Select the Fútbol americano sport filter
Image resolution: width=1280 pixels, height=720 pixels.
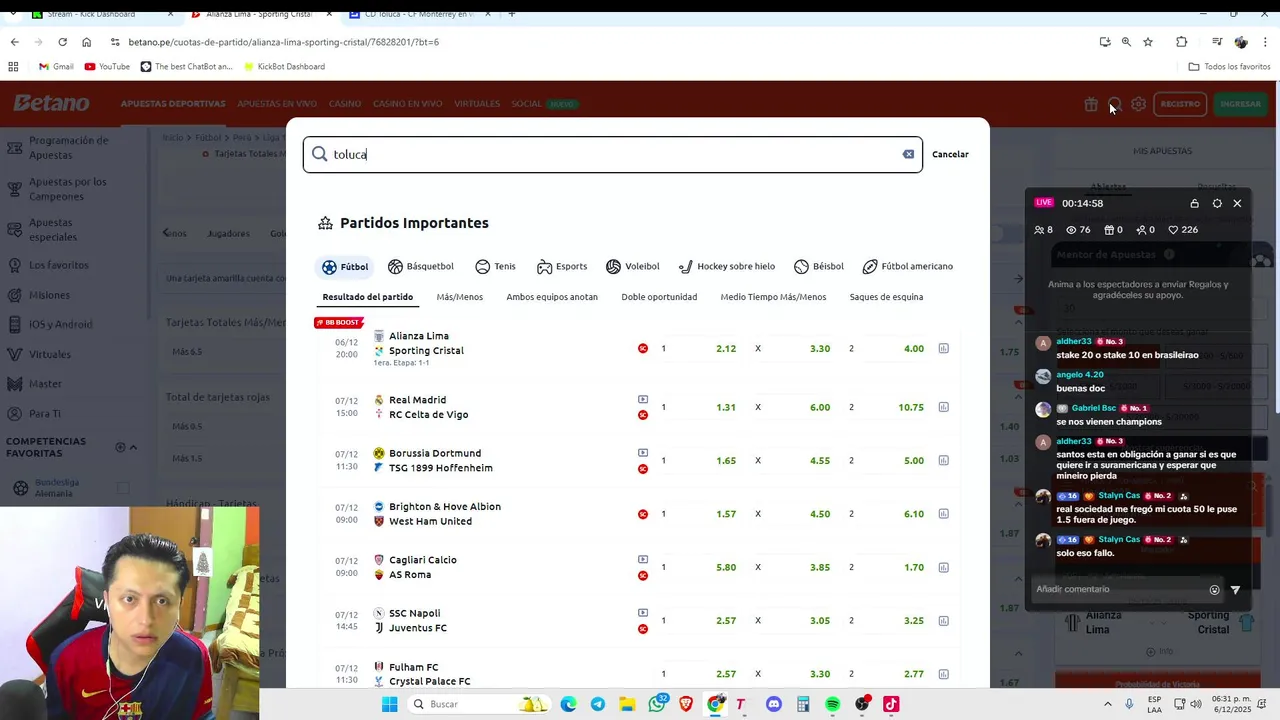point(908,267)
